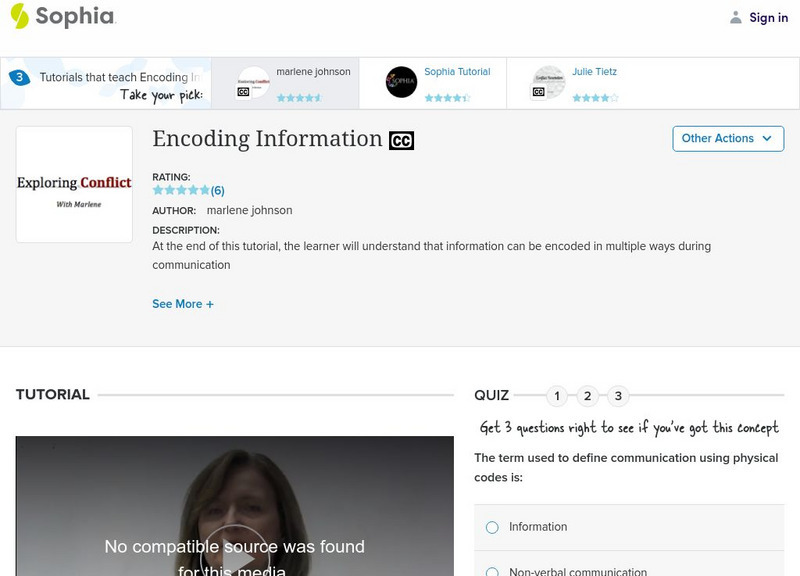Image resolution: width=800 pixels, height=576 pixels.
Task: Click the star rating under Sophia Tutorial
Action: (x=447, y=97)
